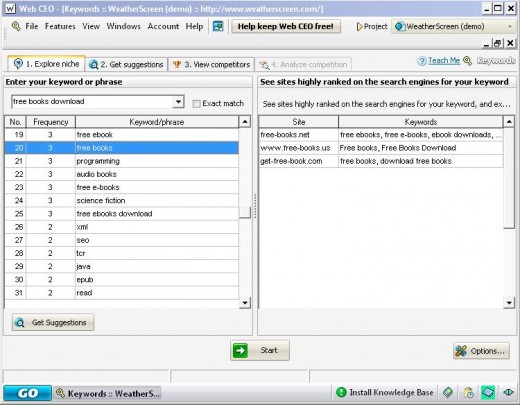Click Help keep Web CEO free button
520x405 pixels.
pyautogui.click(x=285, y=26)
